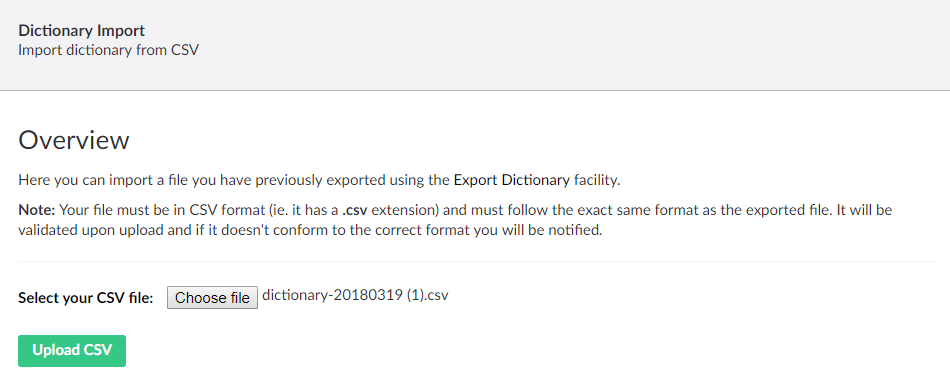This screenshot has height=380, width=950.
Task: Click the 'Select your CSV file:' label
Action: [x=86, y=298]
